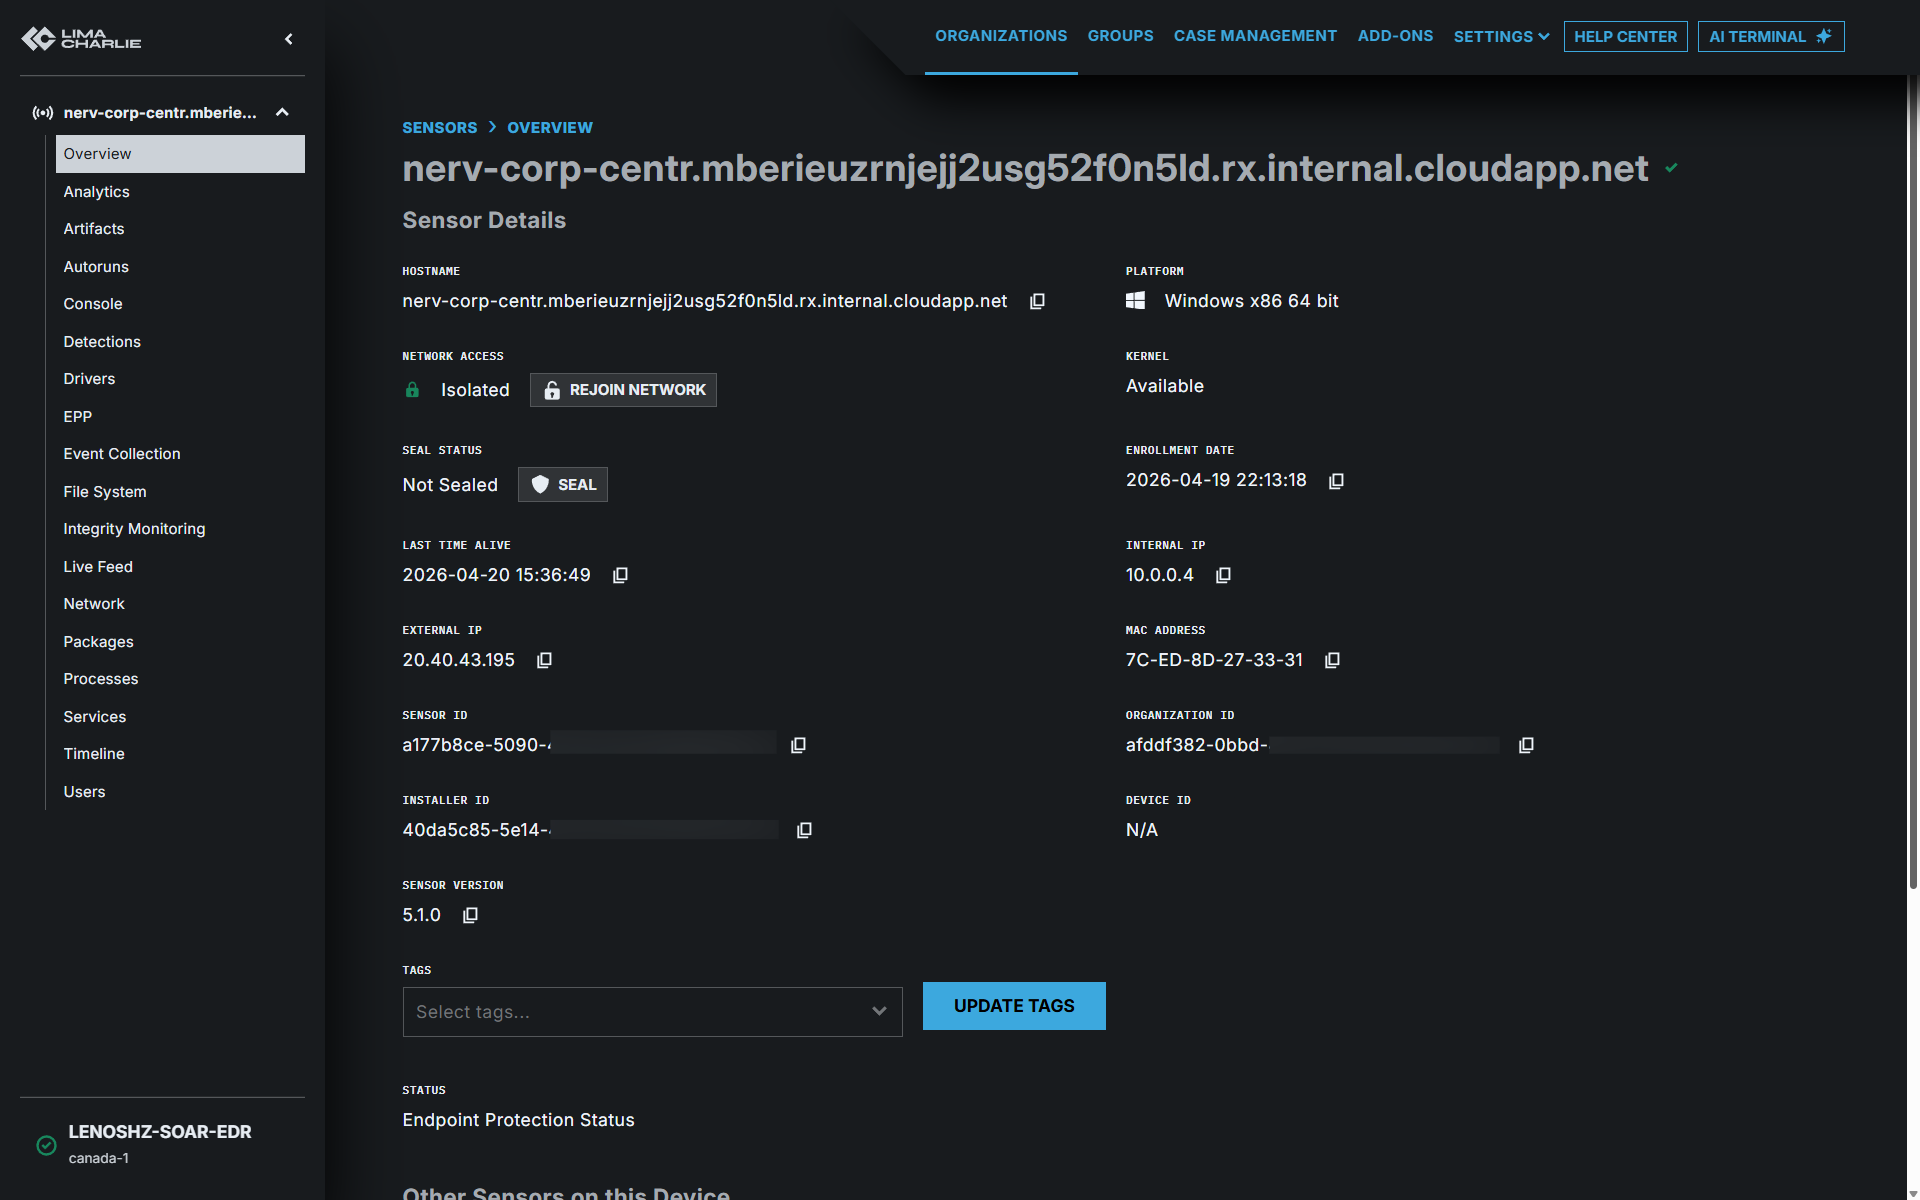Open the Select tags dropdown

point(652,1012)
